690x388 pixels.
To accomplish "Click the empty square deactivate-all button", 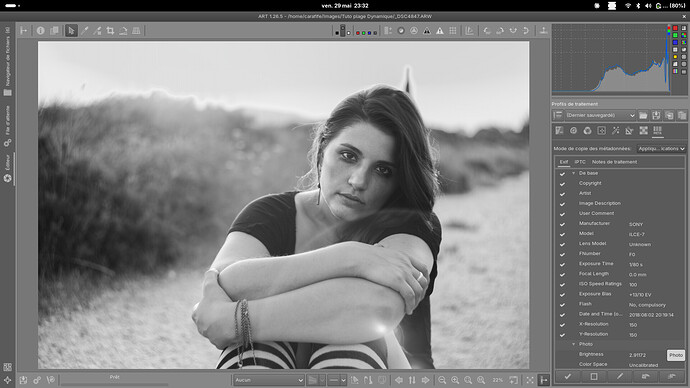I will pos(594,377).
